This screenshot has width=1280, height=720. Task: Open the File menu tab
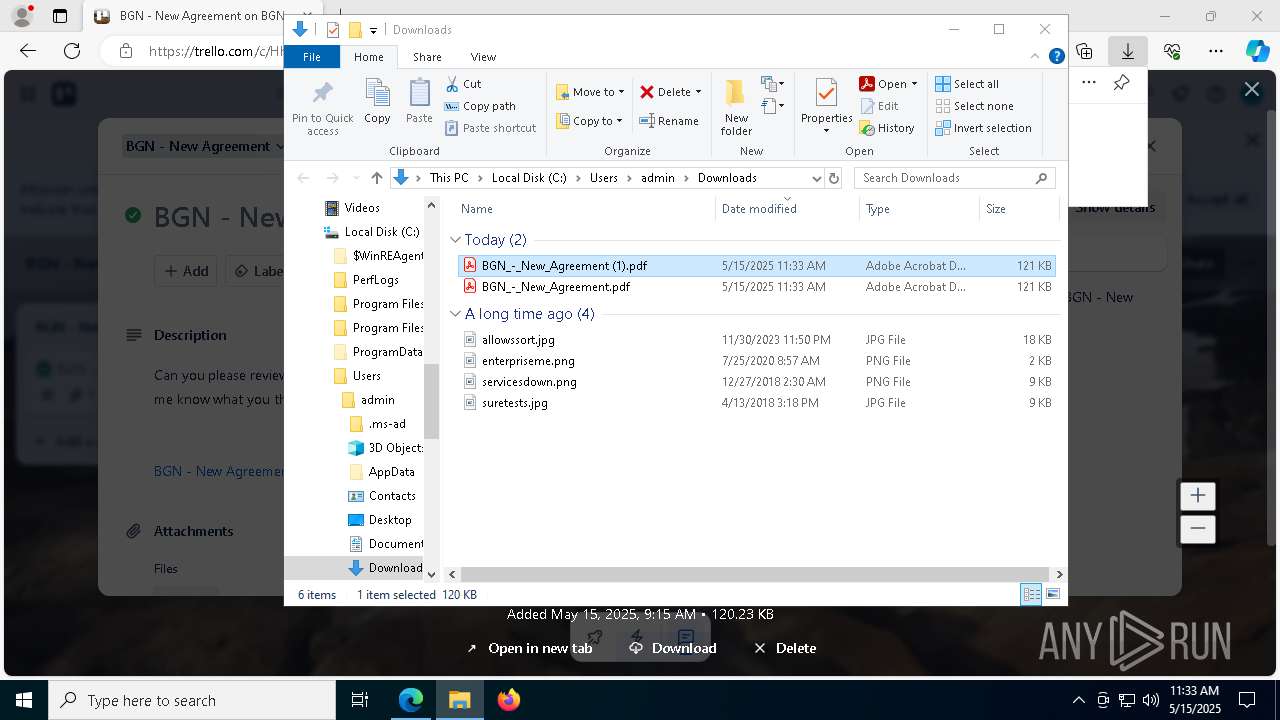point(312,57)
